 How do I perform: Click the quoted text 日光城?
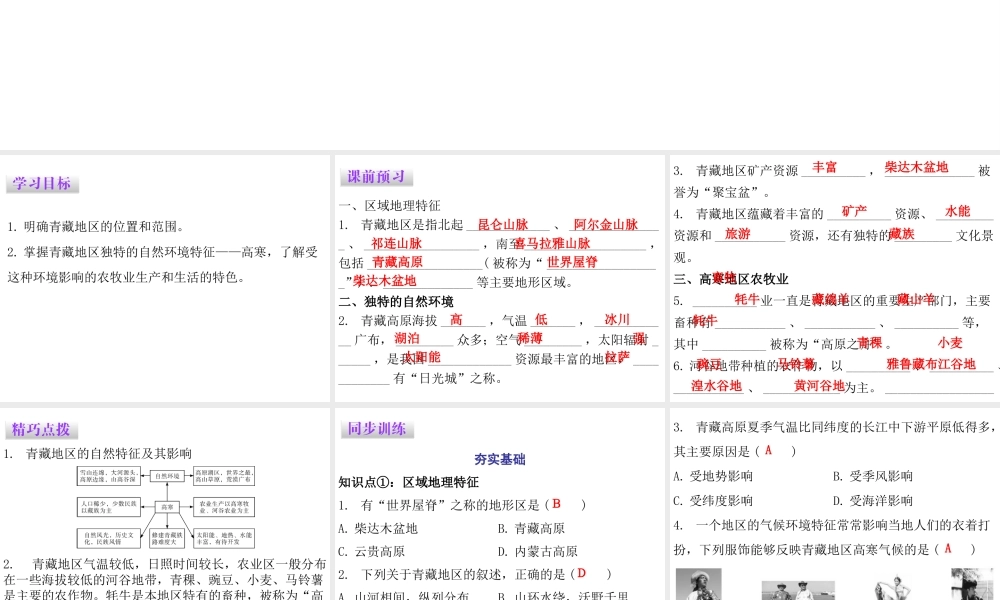(439, 378)
